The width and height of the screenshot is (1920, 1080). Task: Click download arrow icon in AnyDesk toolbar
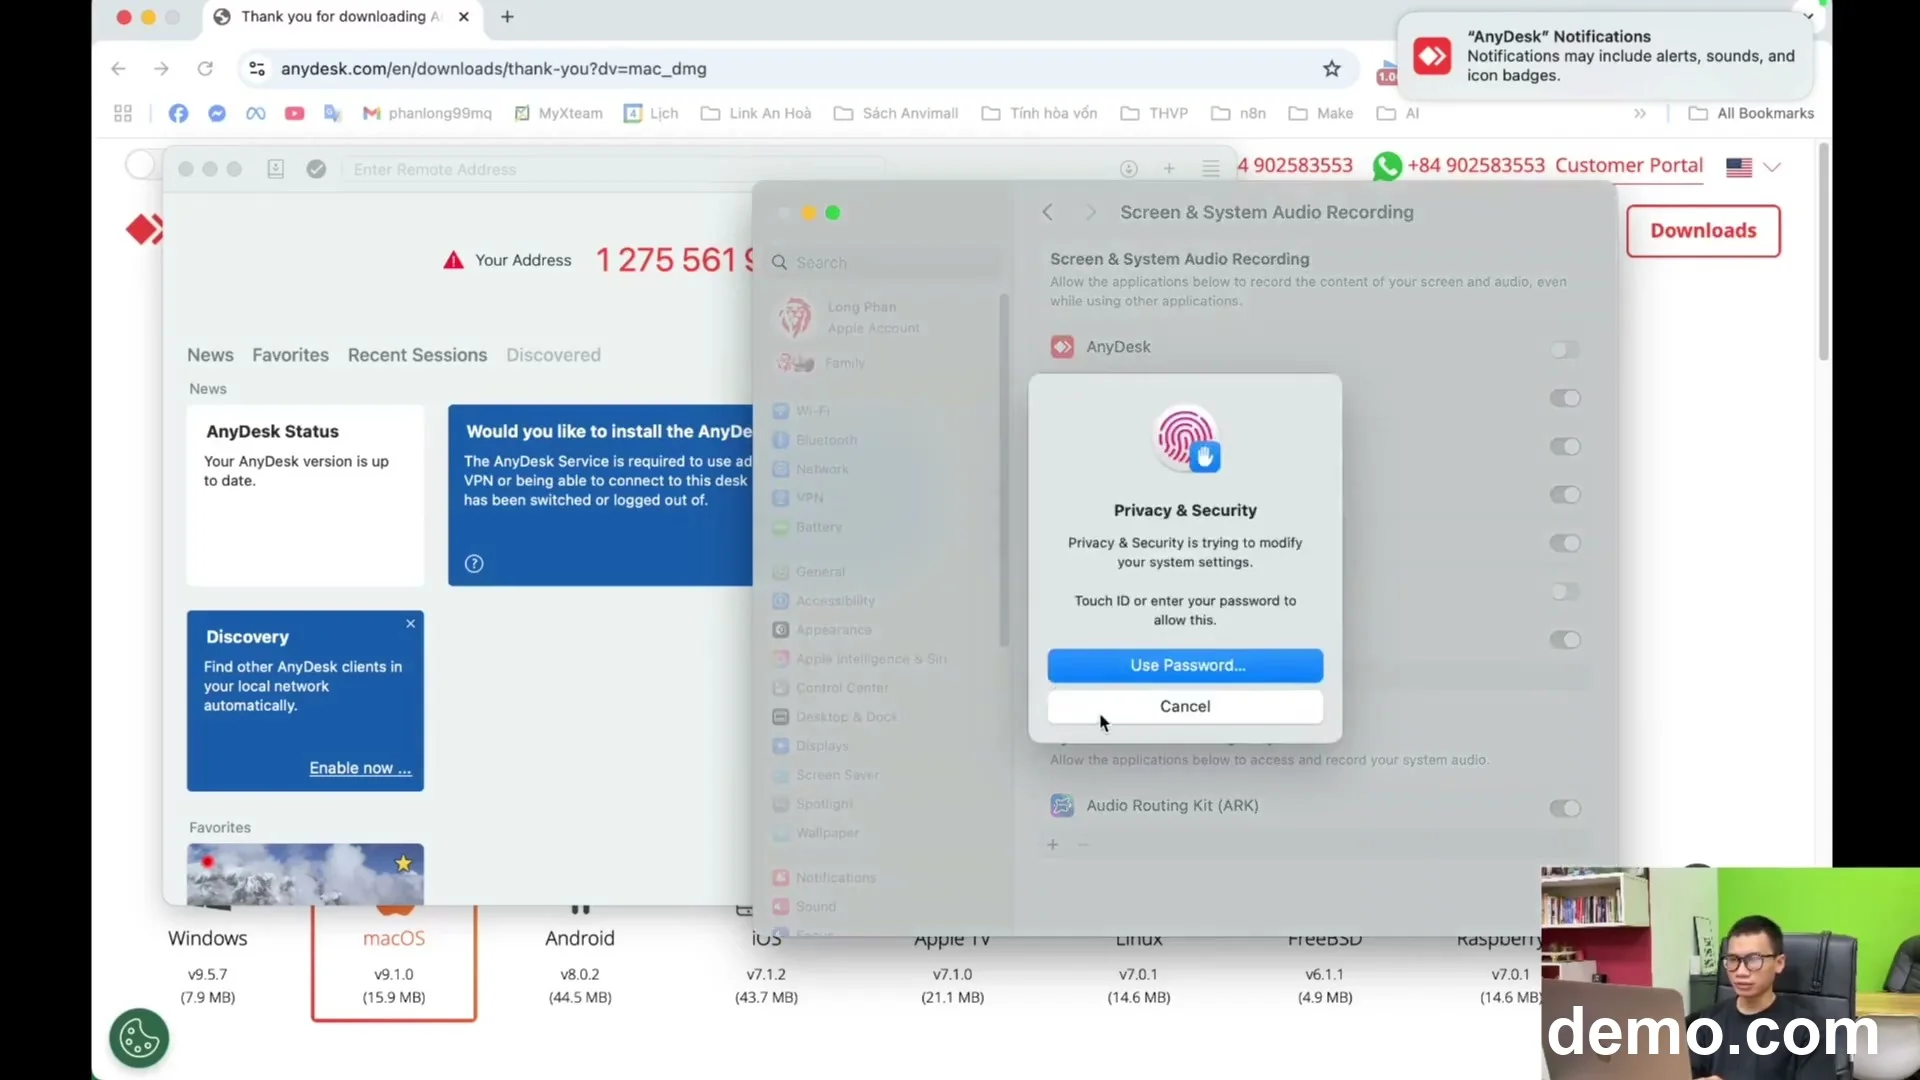(1129, 169)
